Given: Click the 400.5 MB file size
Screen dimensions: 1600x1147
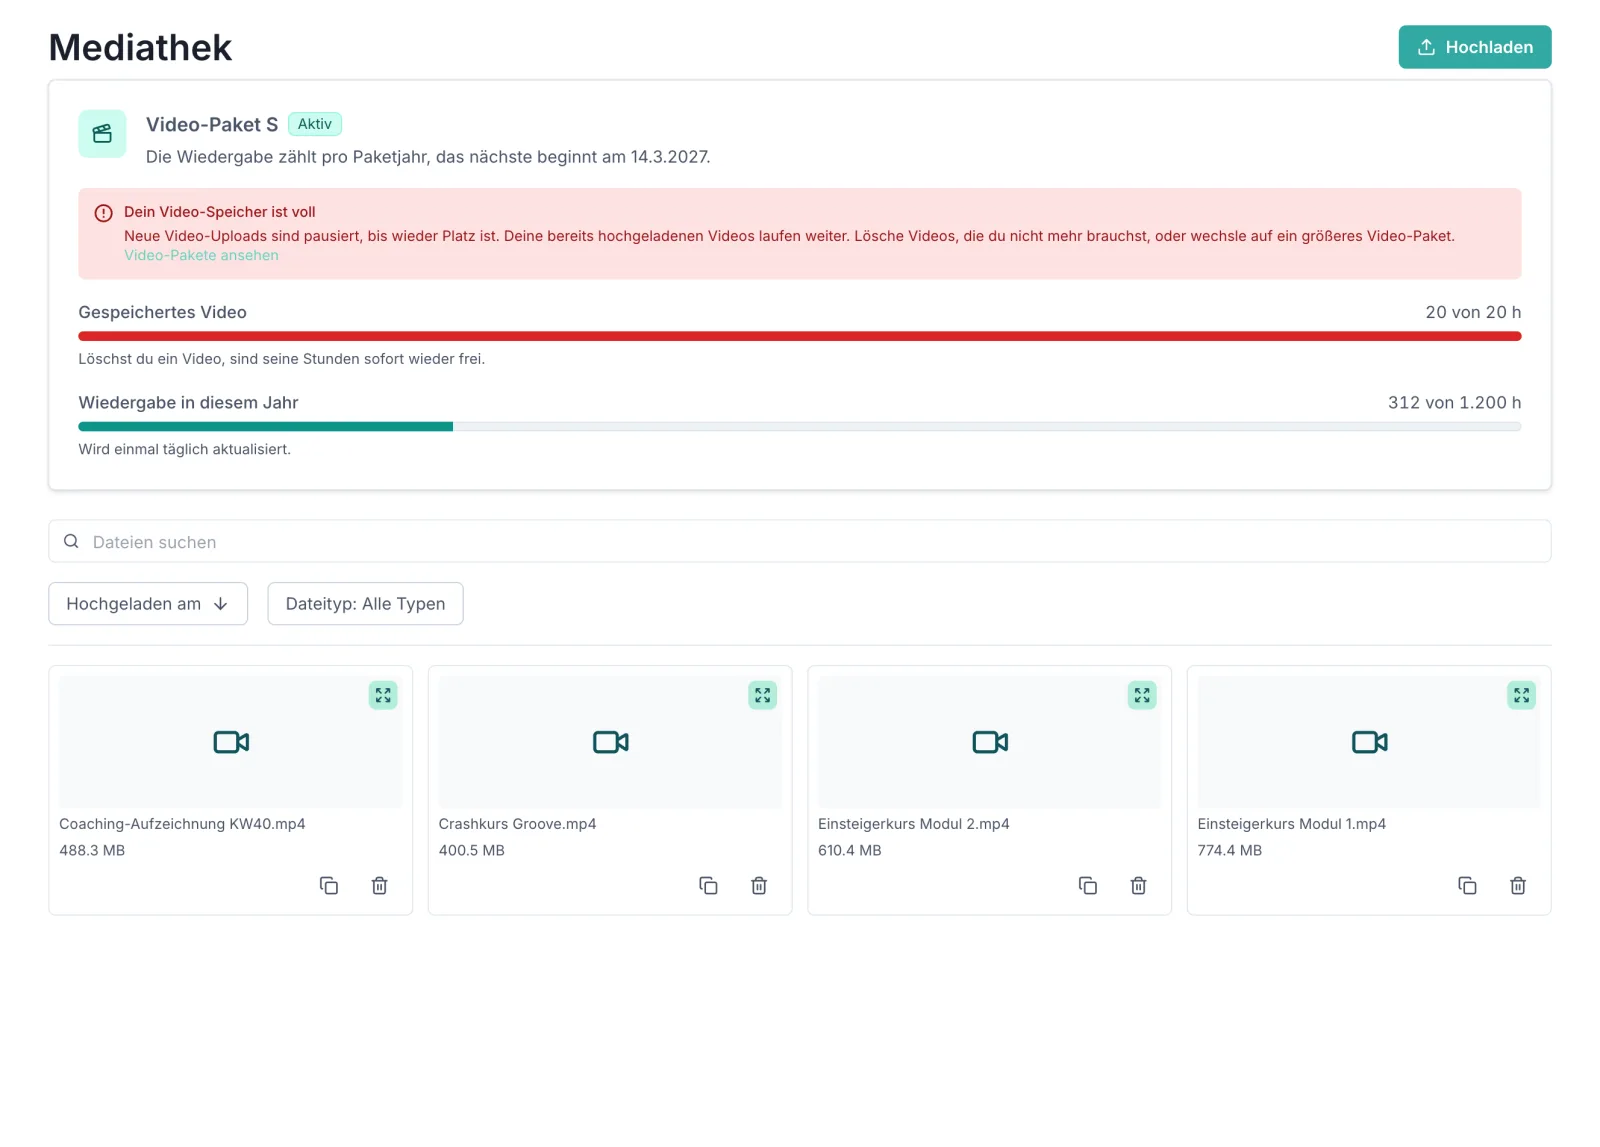Looking at the screenshot, I should click(472, 851).
